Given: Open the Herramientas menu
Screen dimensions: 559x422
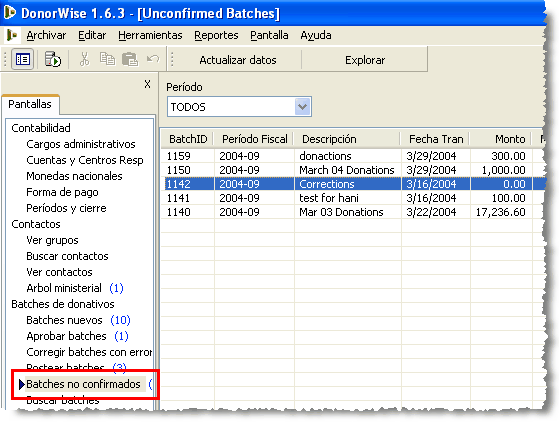Looking at the screenshot, I should 150,35.
